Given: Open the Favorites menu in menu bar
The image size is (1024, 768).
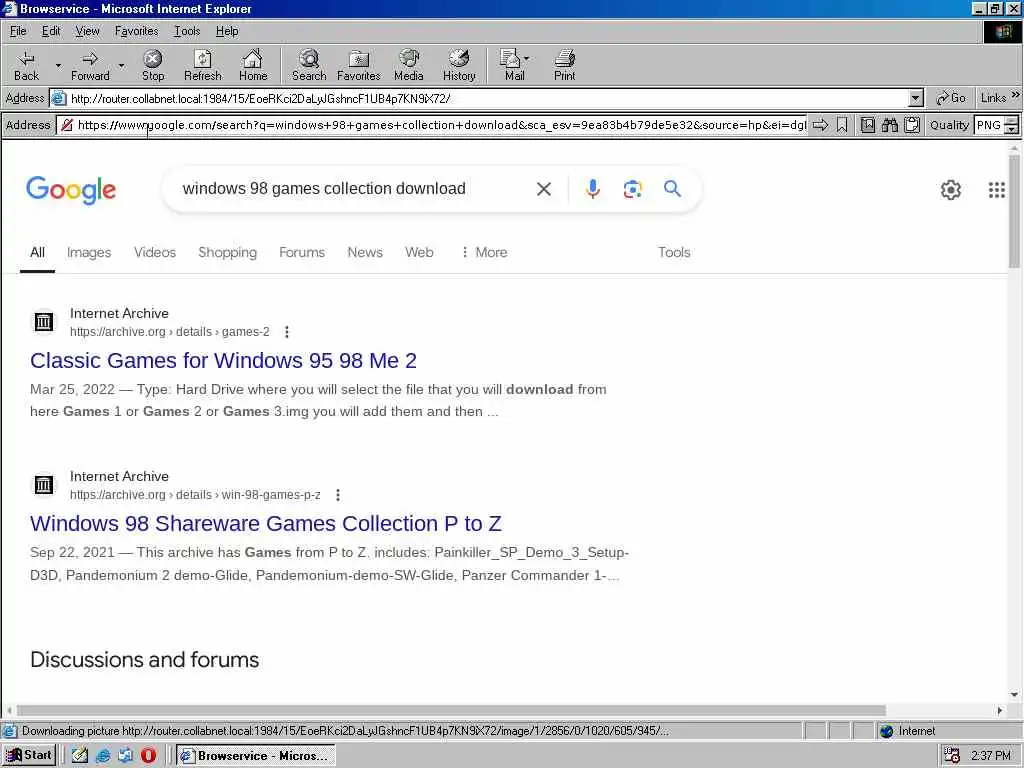Looking at the screenshot, I should click(136, 31).
